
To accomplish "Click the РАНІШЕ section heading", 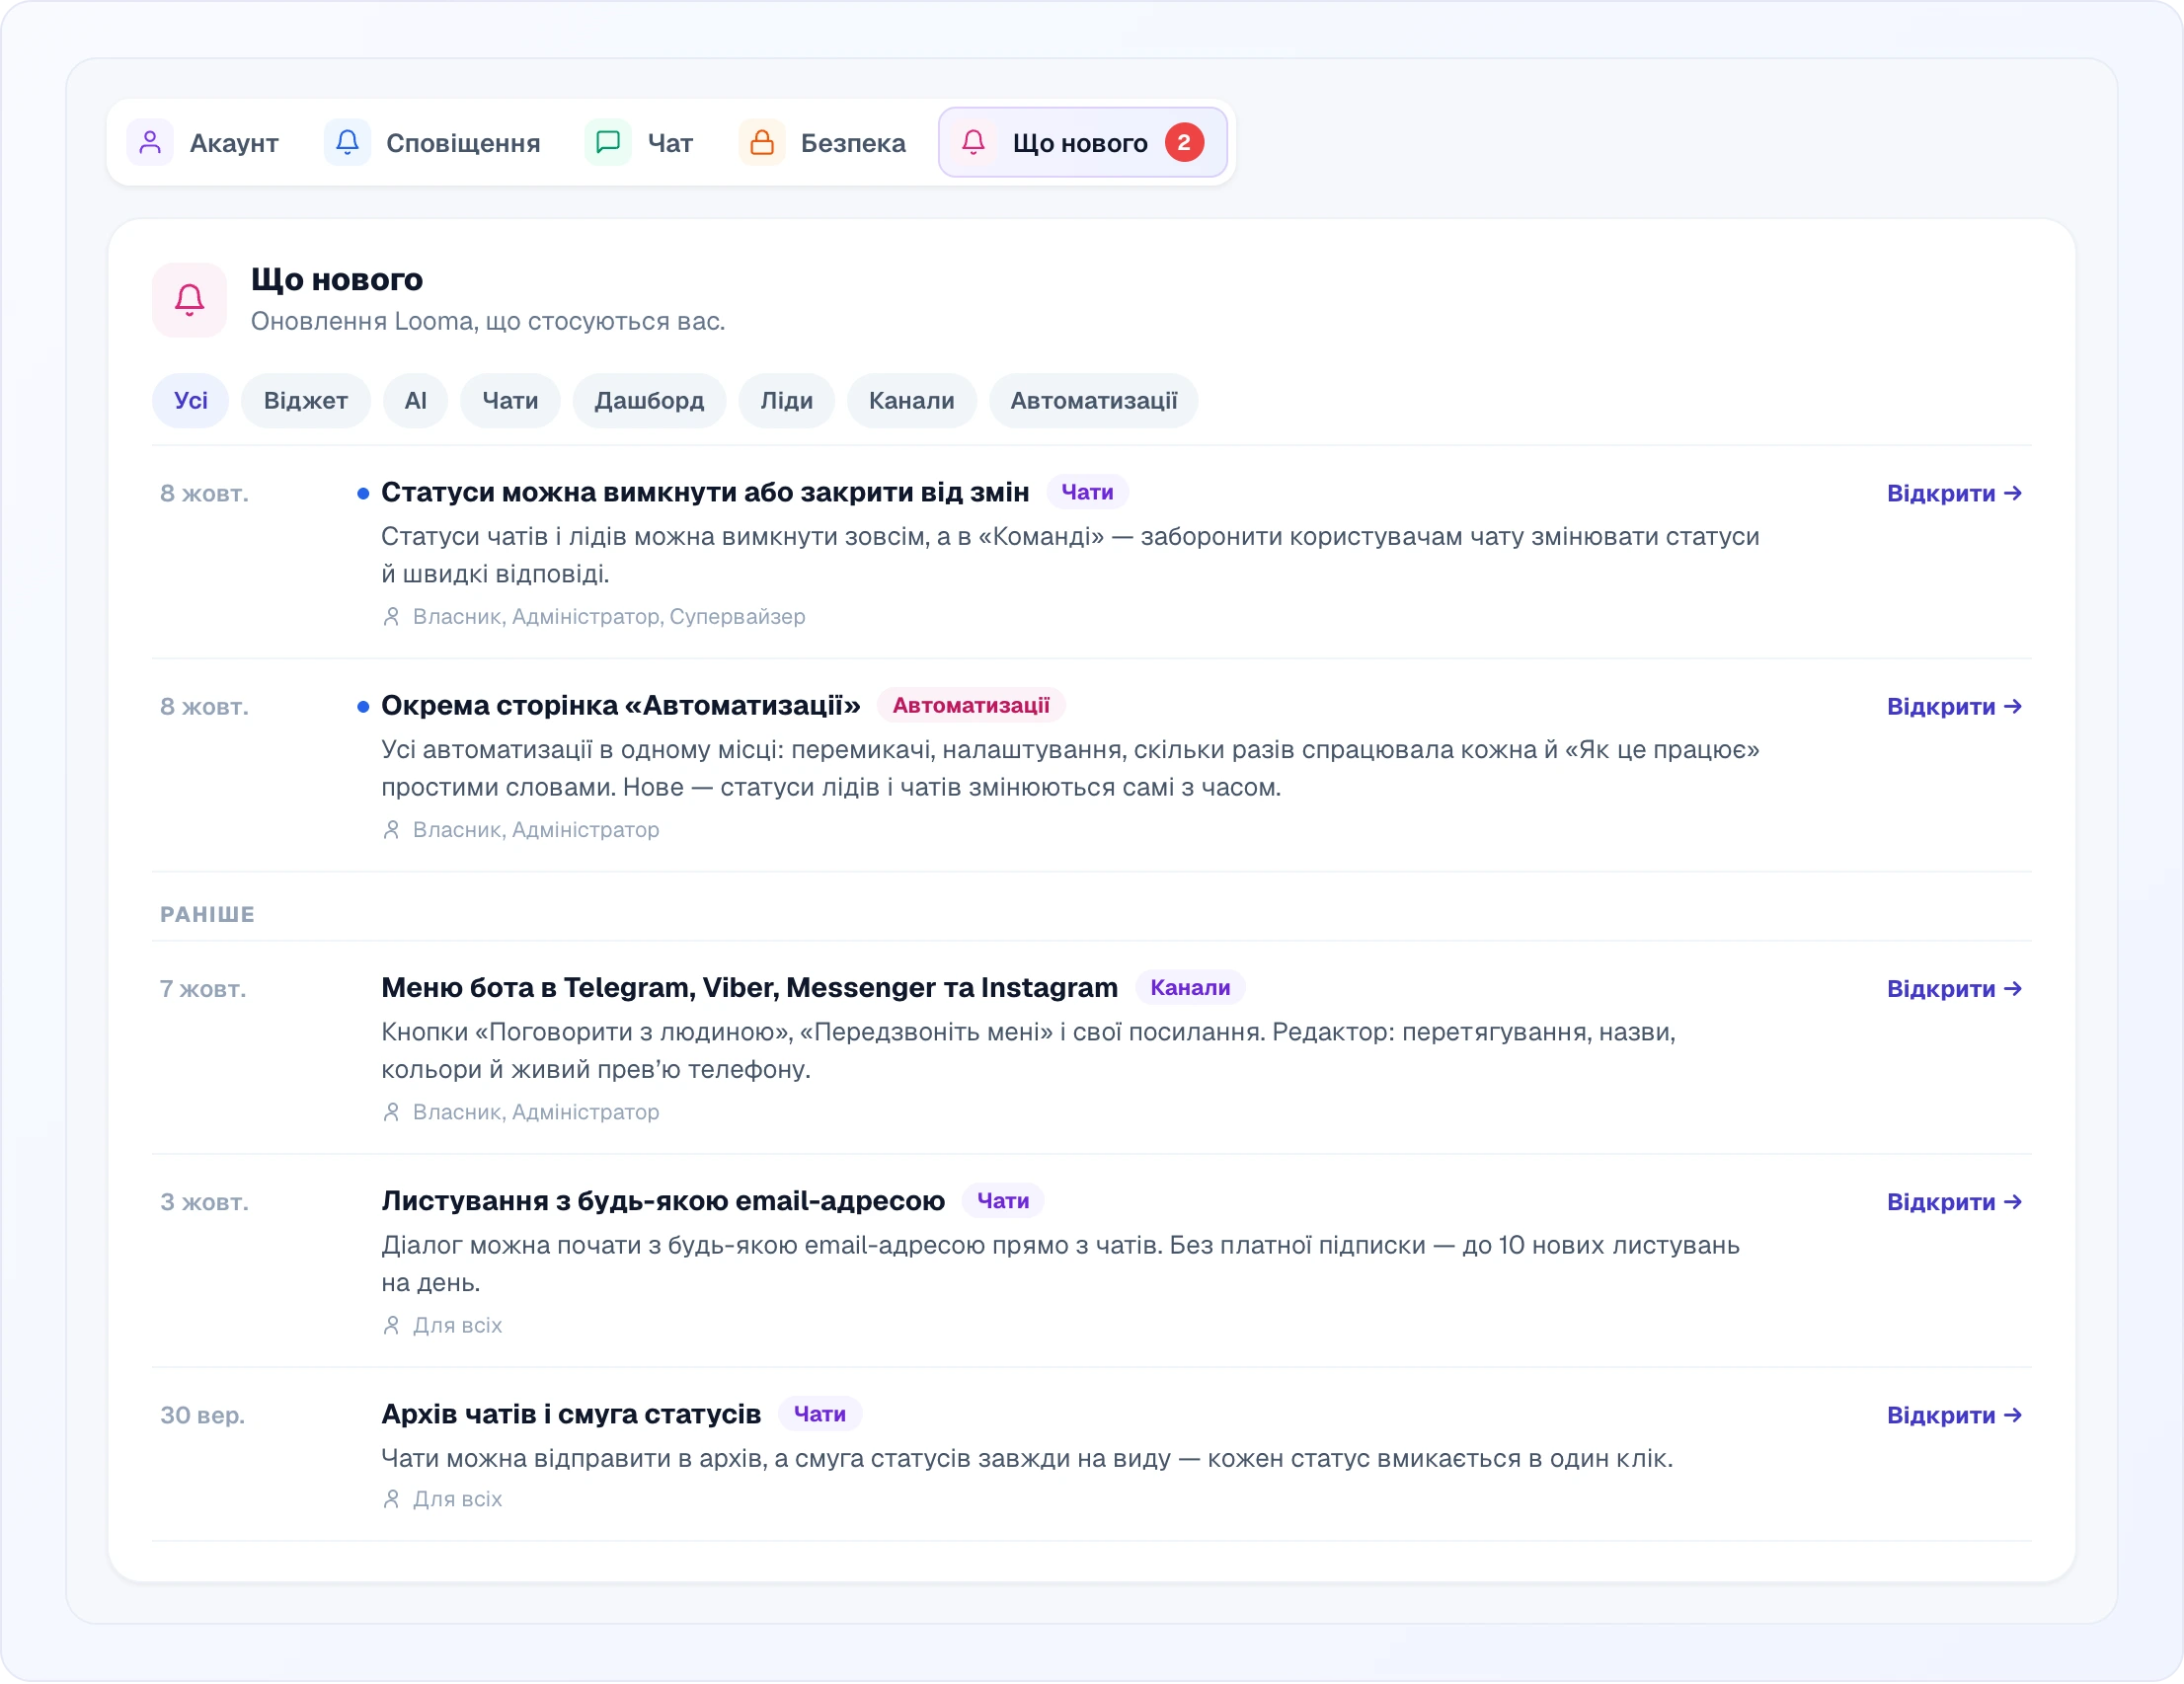I will (207, 915).
